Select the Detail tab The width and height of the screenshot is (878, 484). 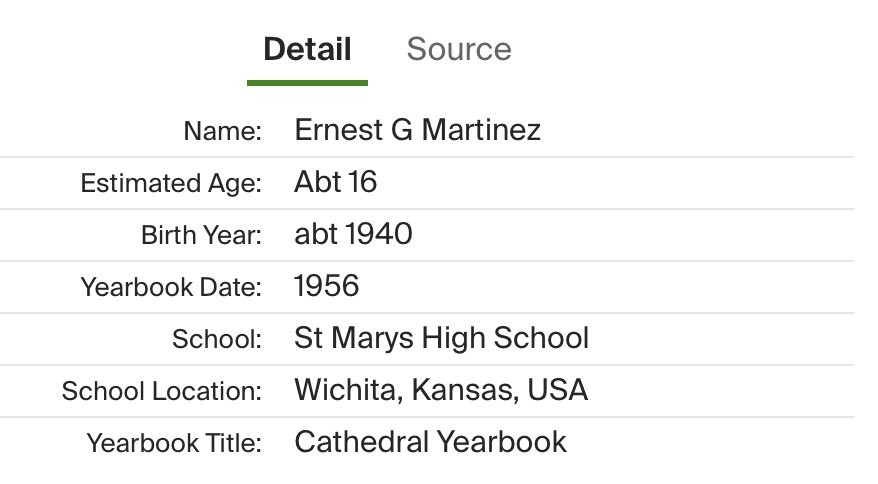coord(307,49)
